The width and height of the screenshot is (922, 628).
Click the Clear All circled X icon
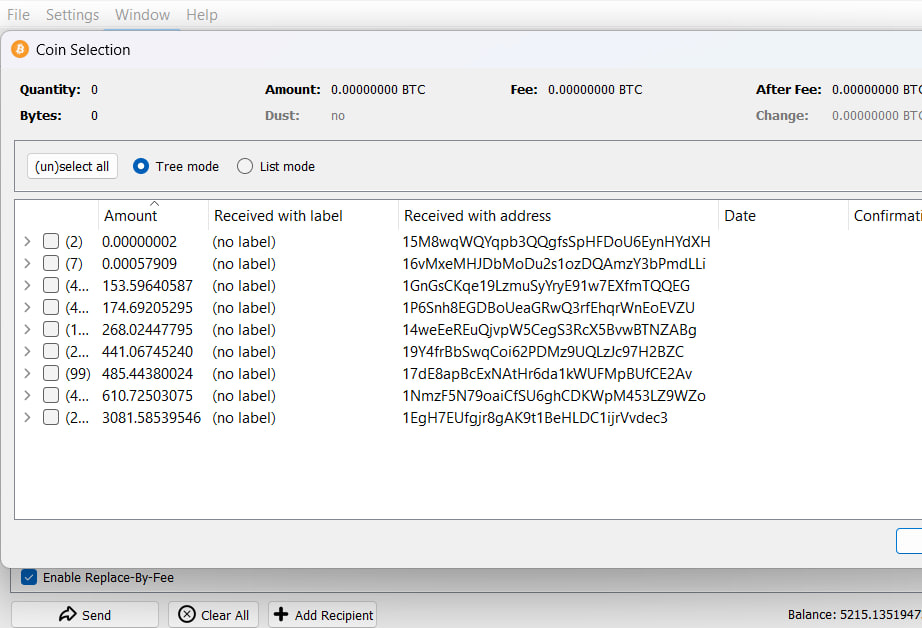coord(187,614)
